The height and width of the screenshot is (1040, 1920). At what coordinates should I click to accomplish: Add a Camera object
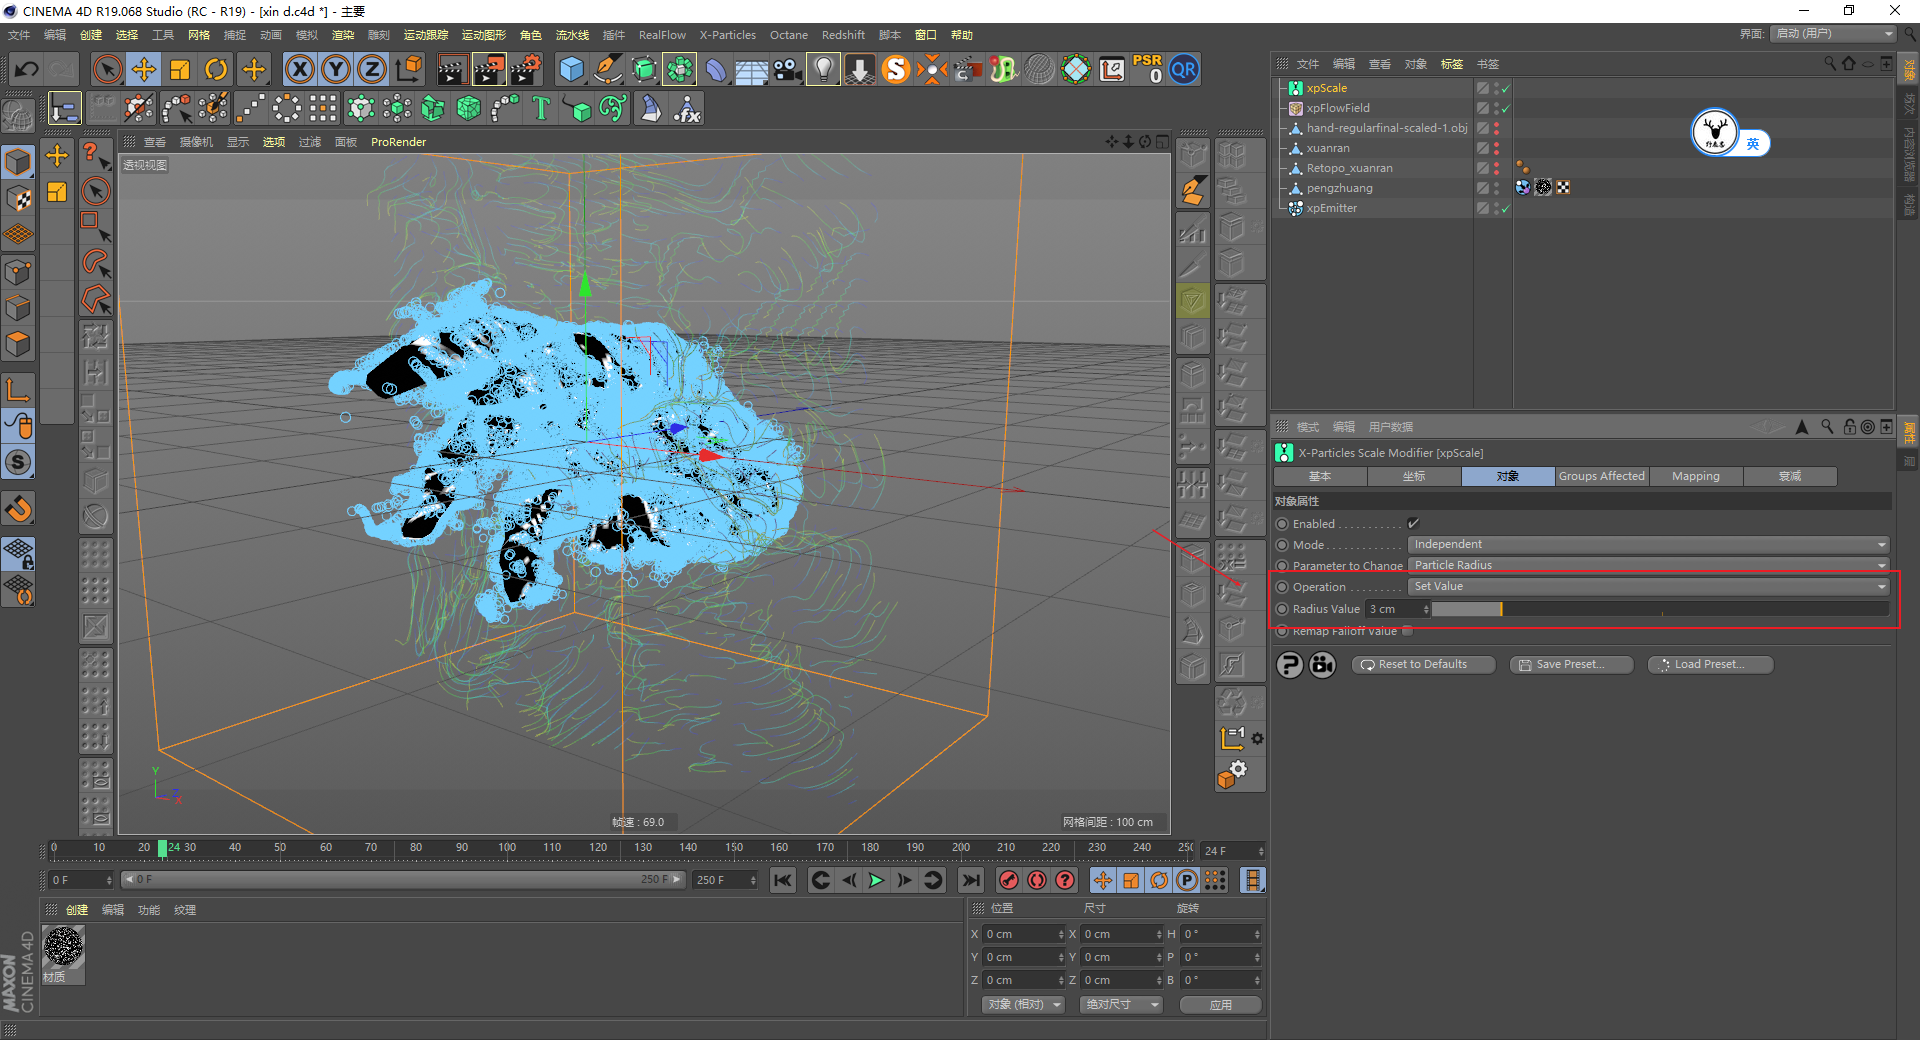point(787,69)
